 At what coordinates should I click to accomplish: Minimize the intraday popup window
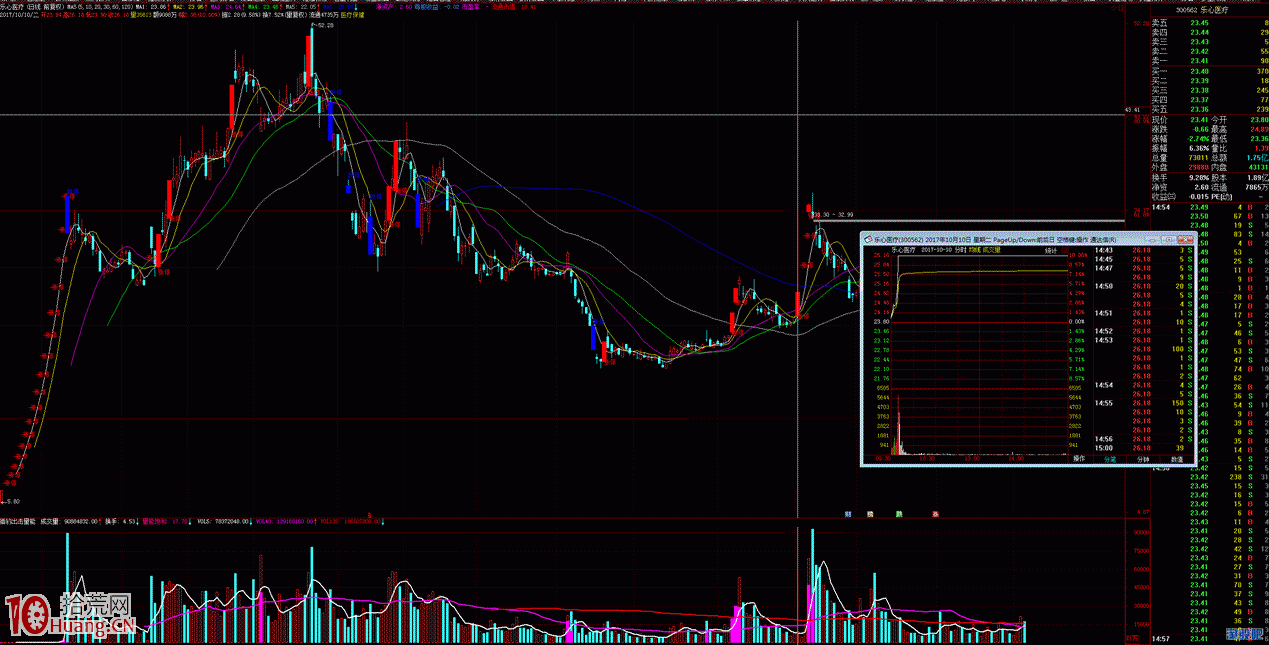pos(1150,240)
